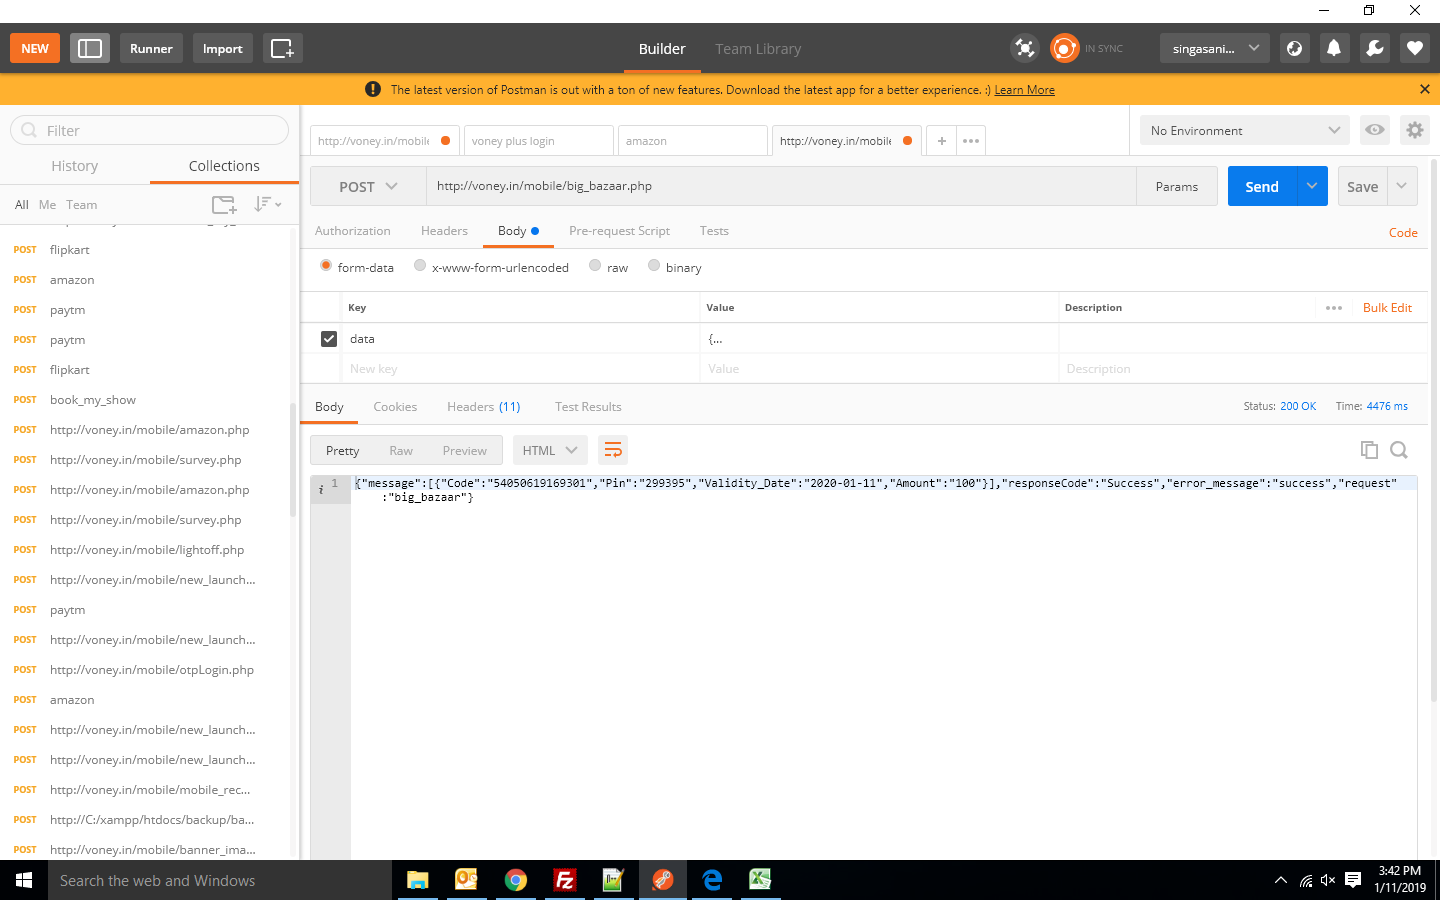Image resolution: width=1440 pixels, height=900 pixels.
Task: Click the New key input field
Action: (520, 369)
